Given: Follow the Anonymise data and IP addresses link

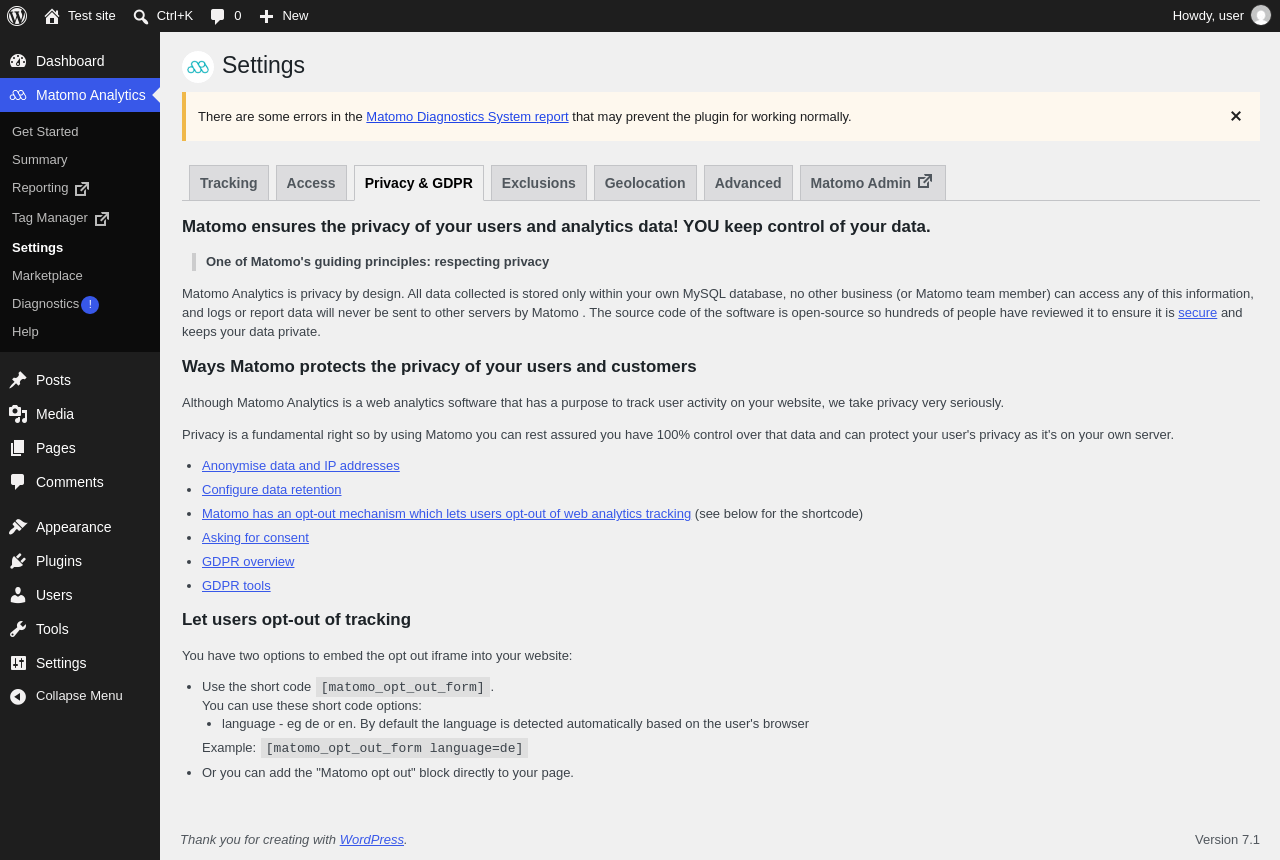Looking at the screenshot, I should pos(301,465).
